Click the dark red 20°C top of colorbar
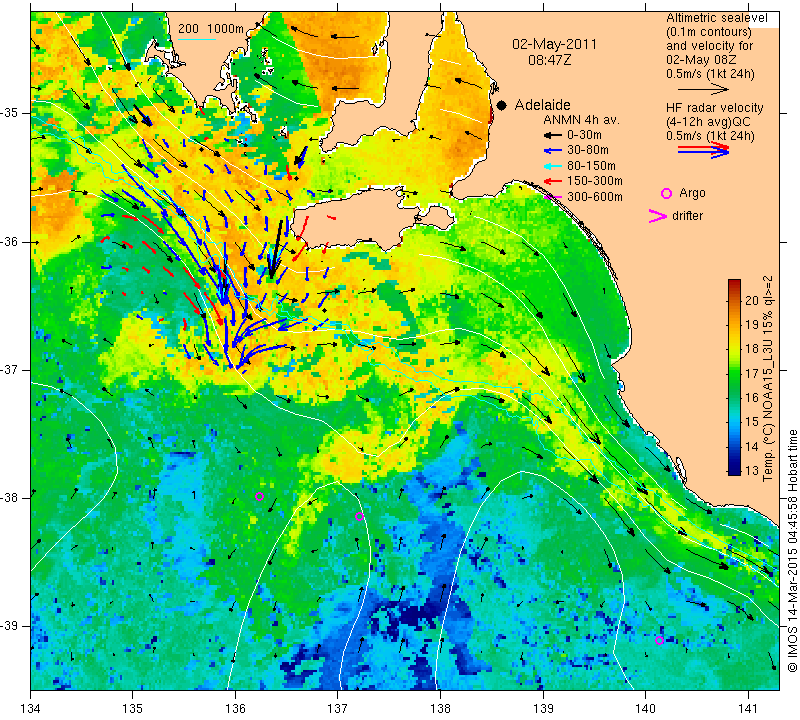This screenshot has height=720, width=800. 734,283
